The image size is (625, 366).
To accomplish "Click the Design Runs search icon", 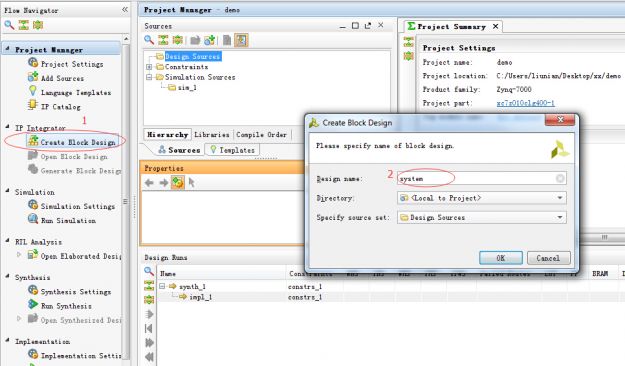I will pos(149,271).
